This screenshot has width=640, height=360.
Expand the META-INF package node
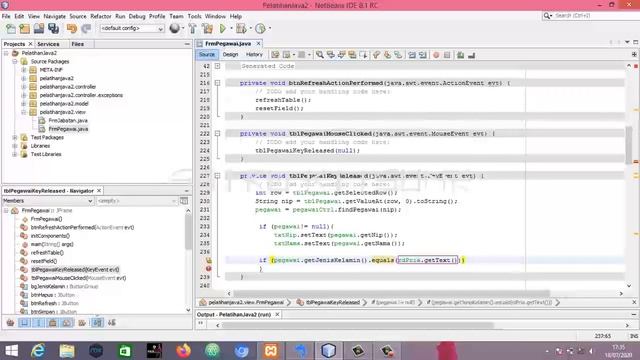tap(24, 70)
